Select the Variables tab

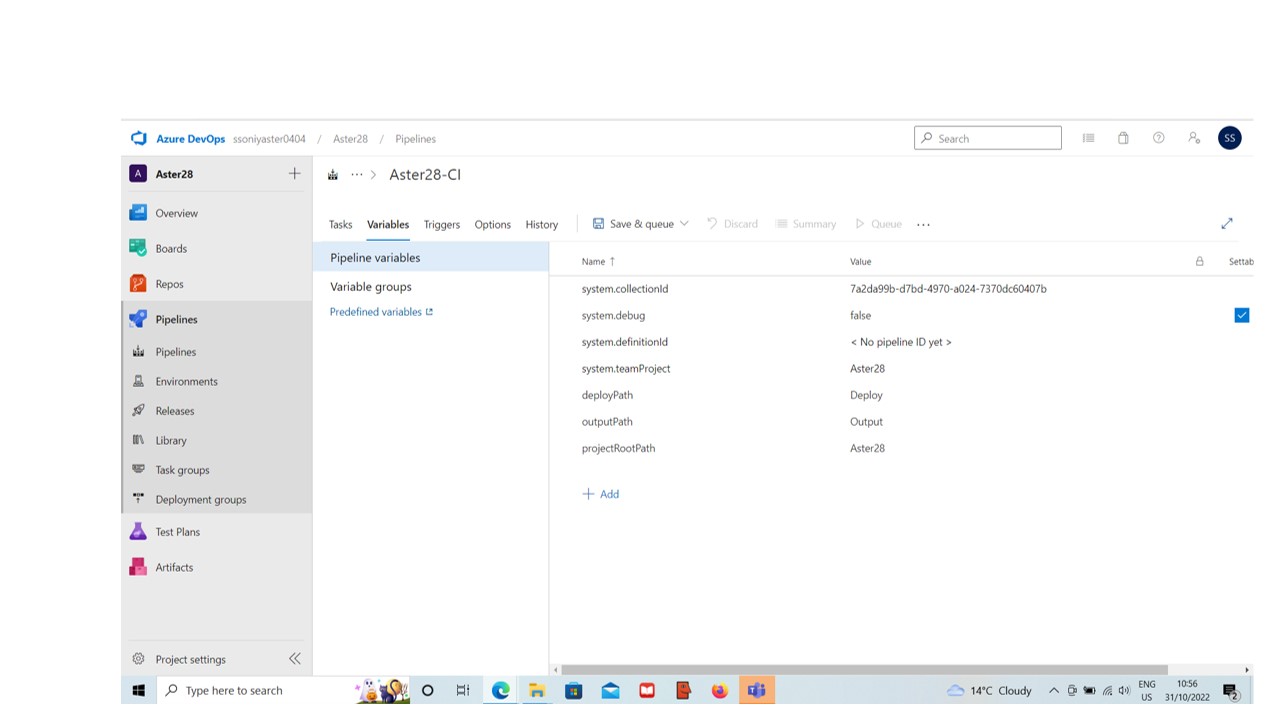pyautogui.click(x=388, y=224)
